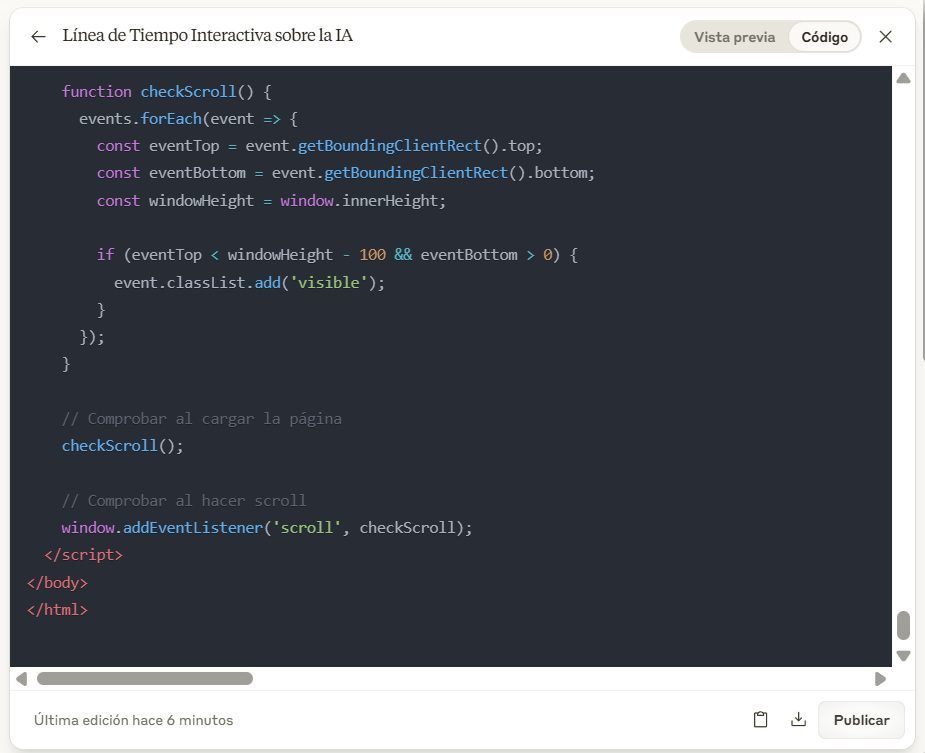Click the vertical scrollbar up arrow
This screenshot has height=753, width=925.
pyautogui.click(x=903, y=78)
